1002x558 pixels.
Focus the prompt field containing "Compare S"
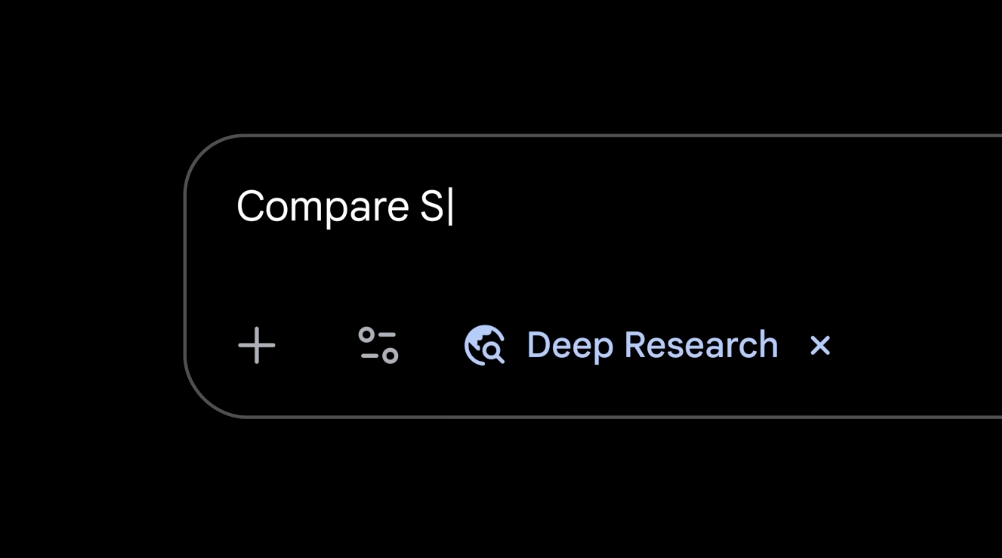click(600, 208)
